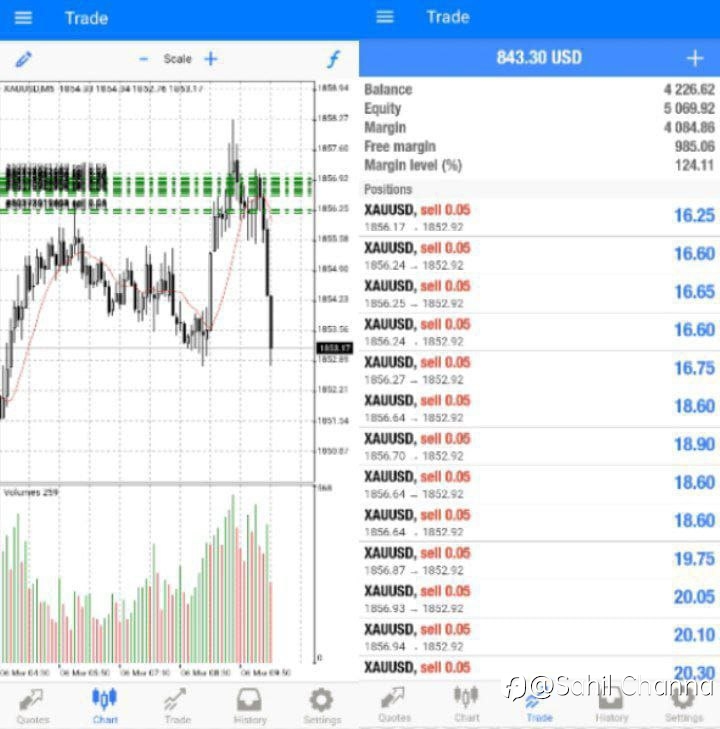Tap the pencil drawing tool icon
The image size is (720, 729).
click(24, 59)
